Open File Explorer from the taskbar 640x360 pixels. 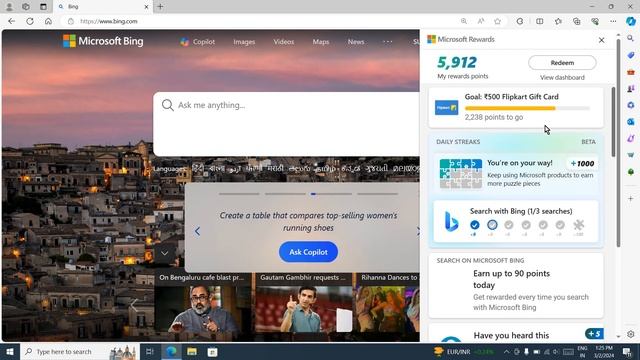pos(192,351)
